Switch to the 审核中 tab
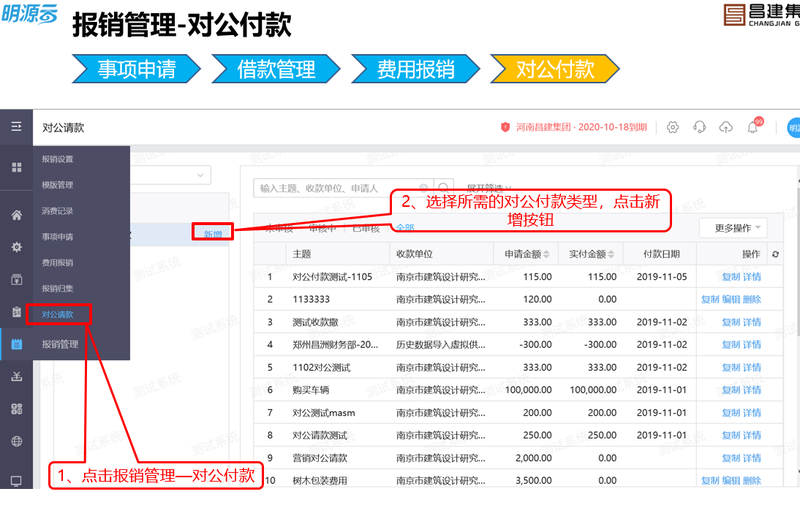 coord(323,228)
